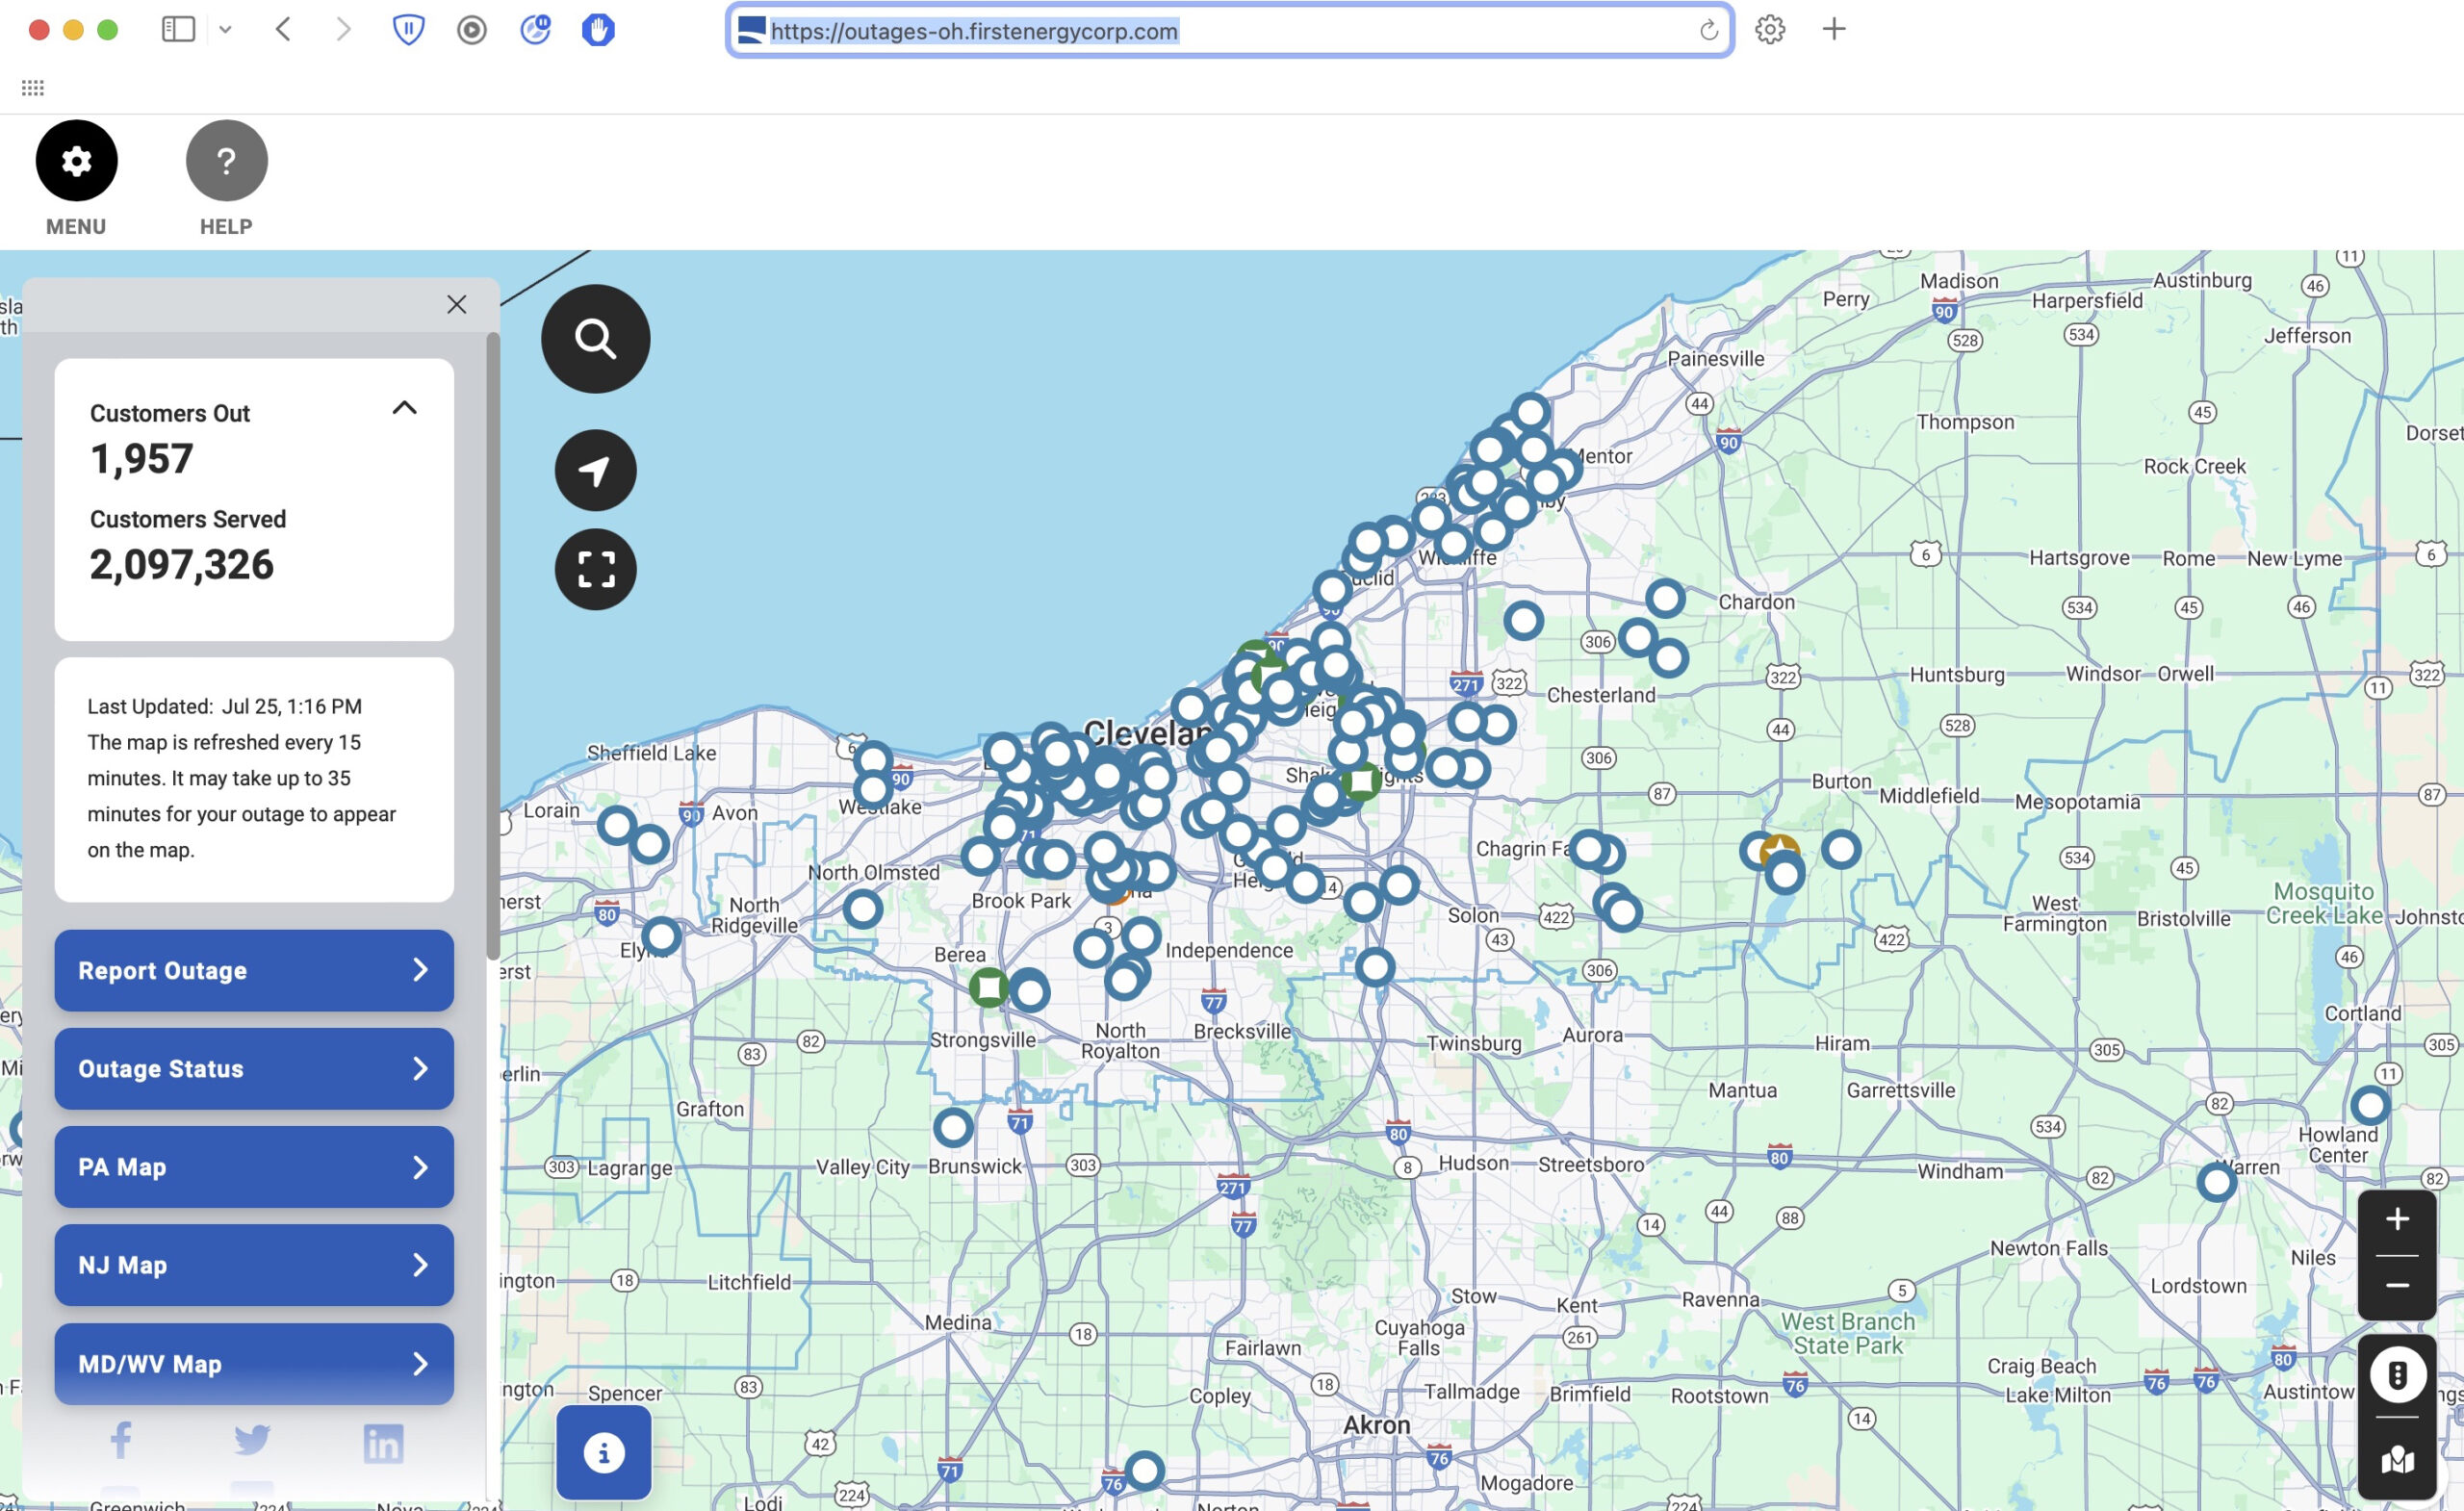The height and width of the screenshot is (1511, 2464).
Task: Open the Facebook share icon
Action: [120, 1441]
